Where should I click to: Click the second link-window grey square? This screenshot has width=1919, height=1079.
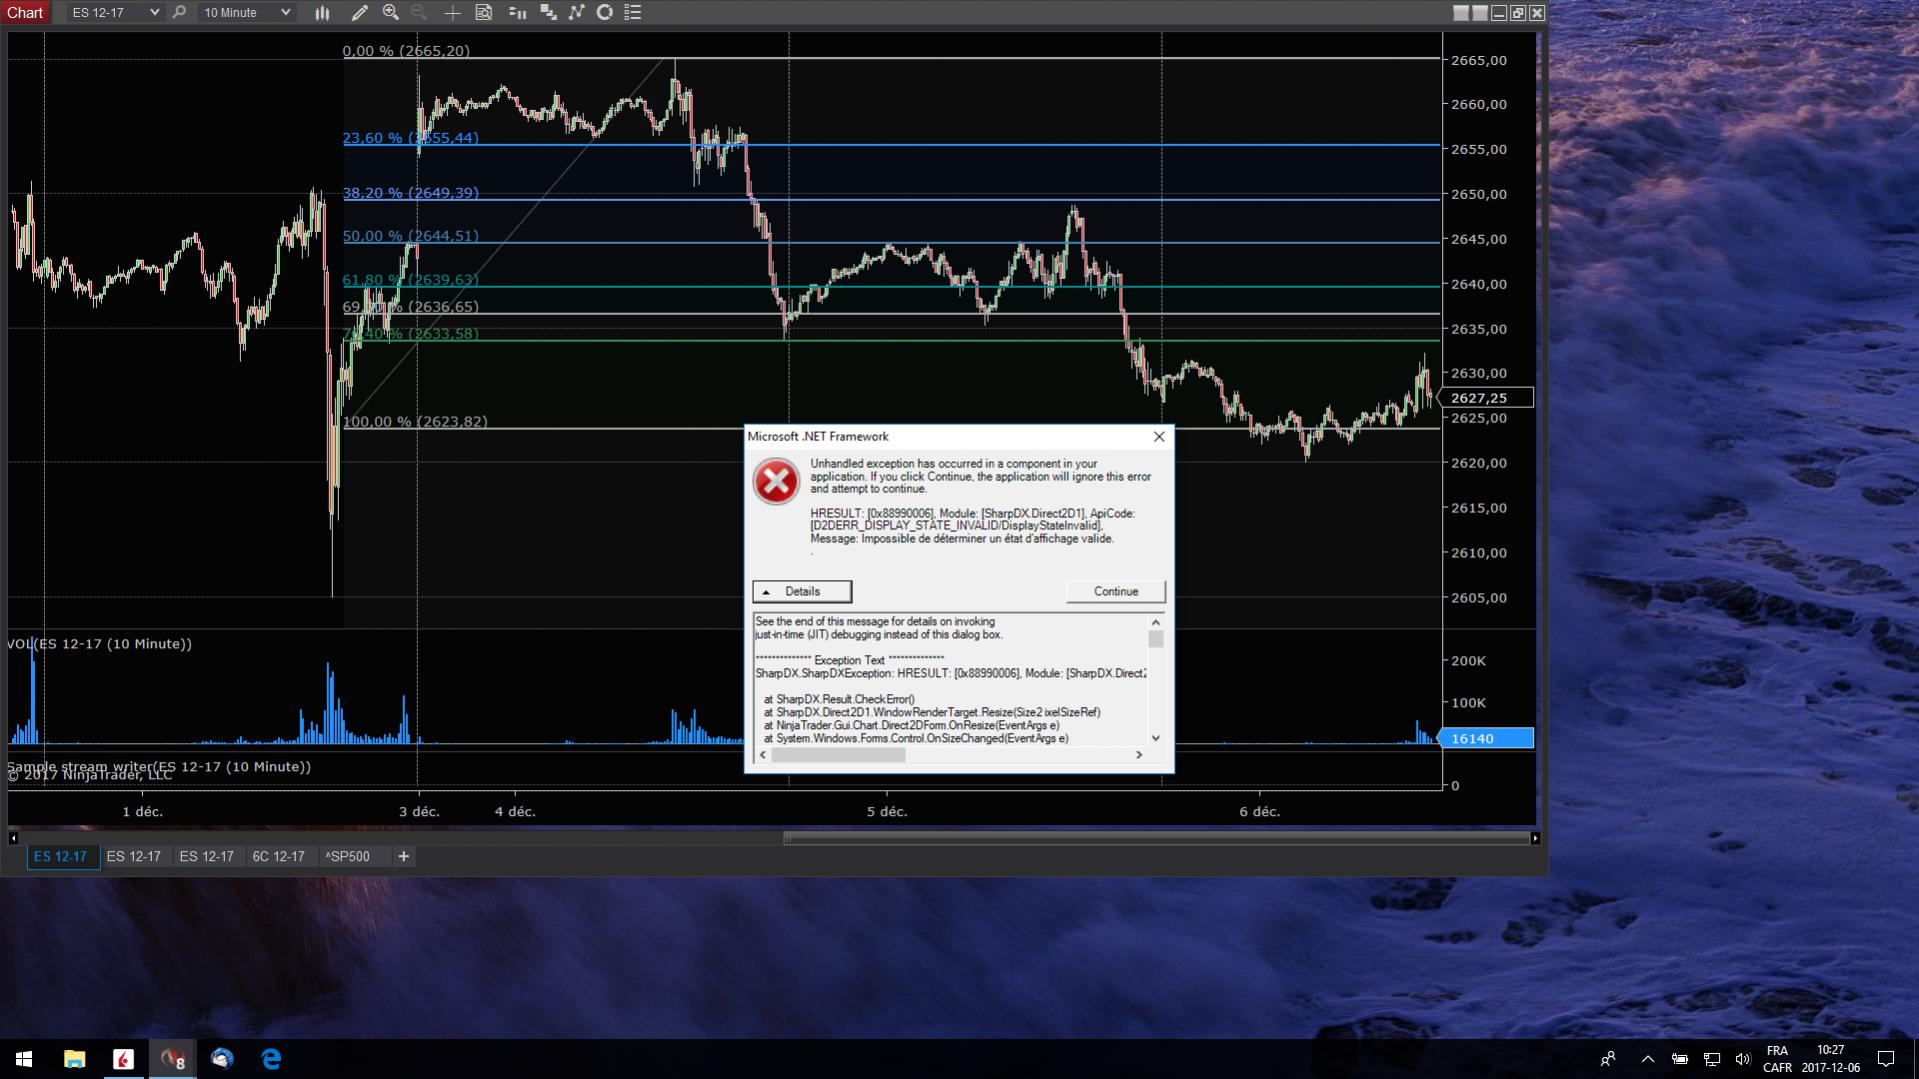[1480, 13]
